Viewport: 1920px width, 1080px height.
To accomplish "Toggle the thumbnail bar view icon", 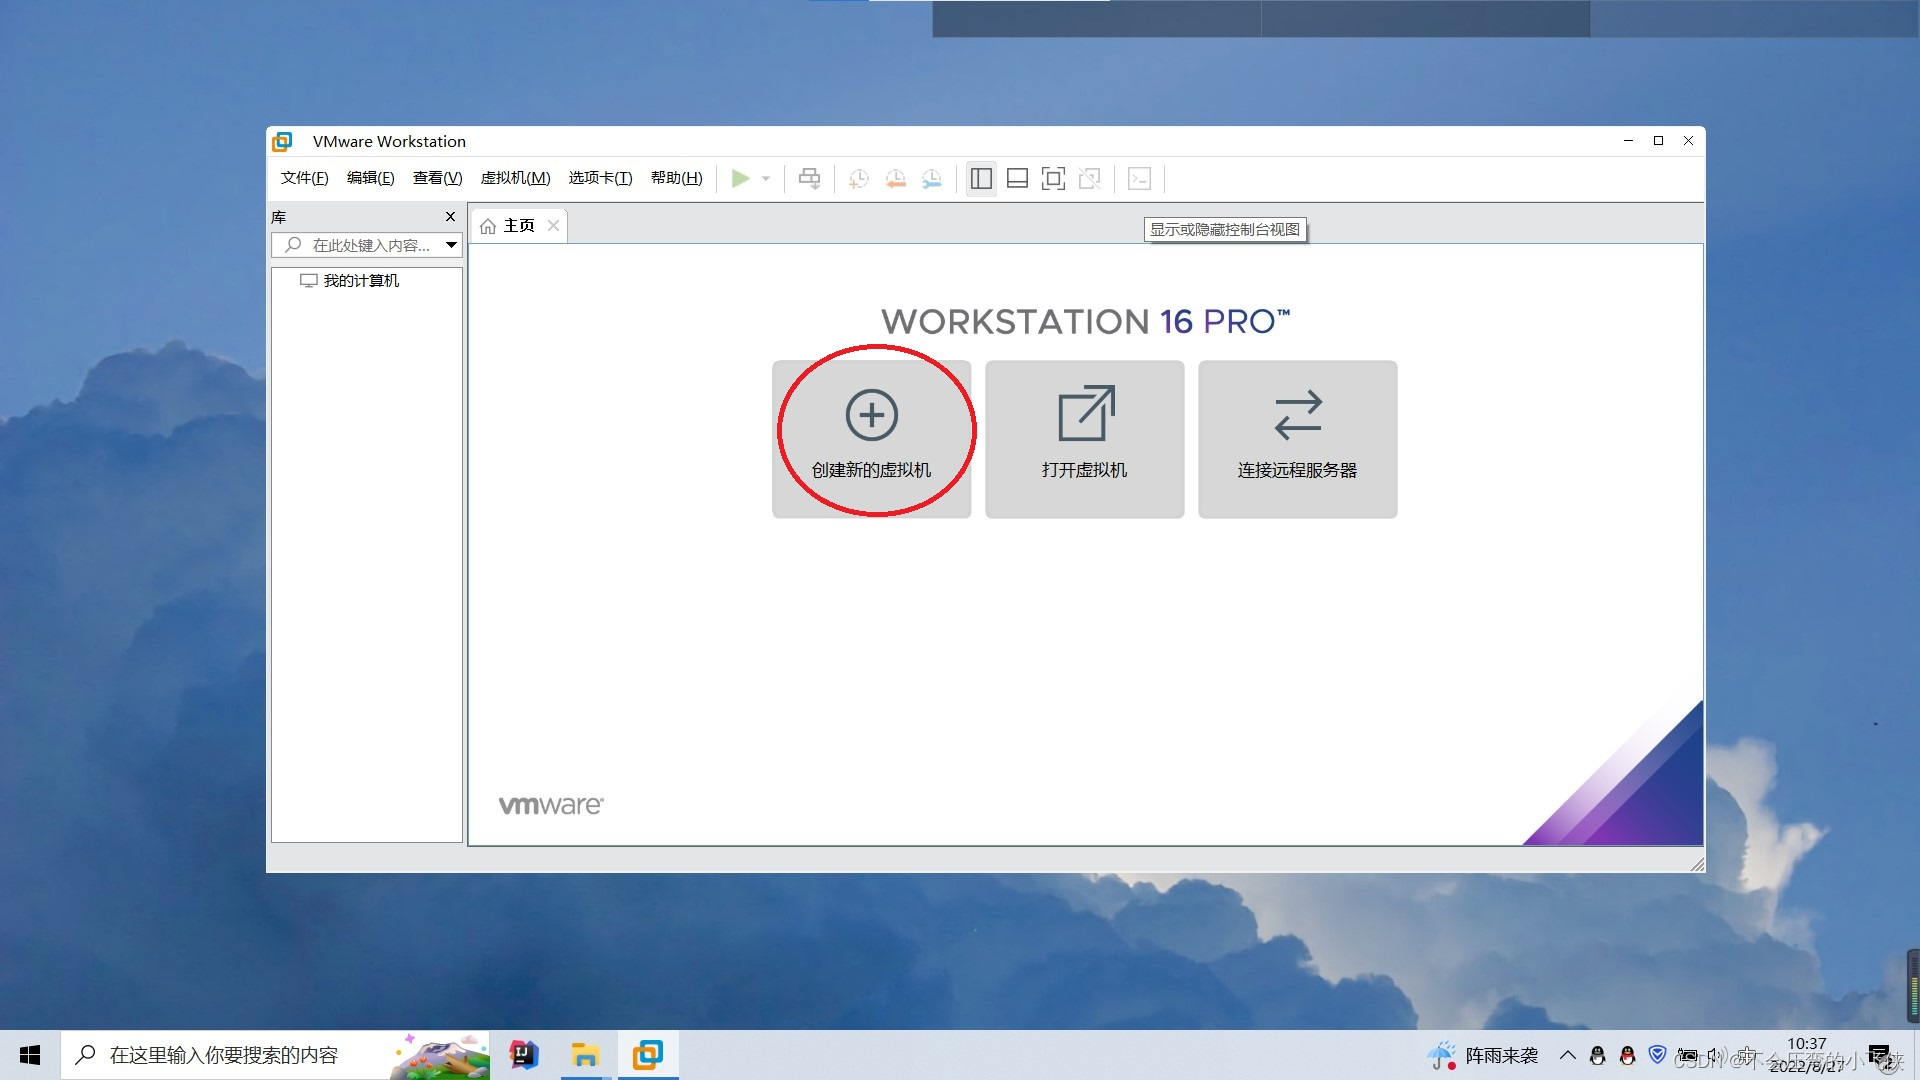I will pos(1017,179).
